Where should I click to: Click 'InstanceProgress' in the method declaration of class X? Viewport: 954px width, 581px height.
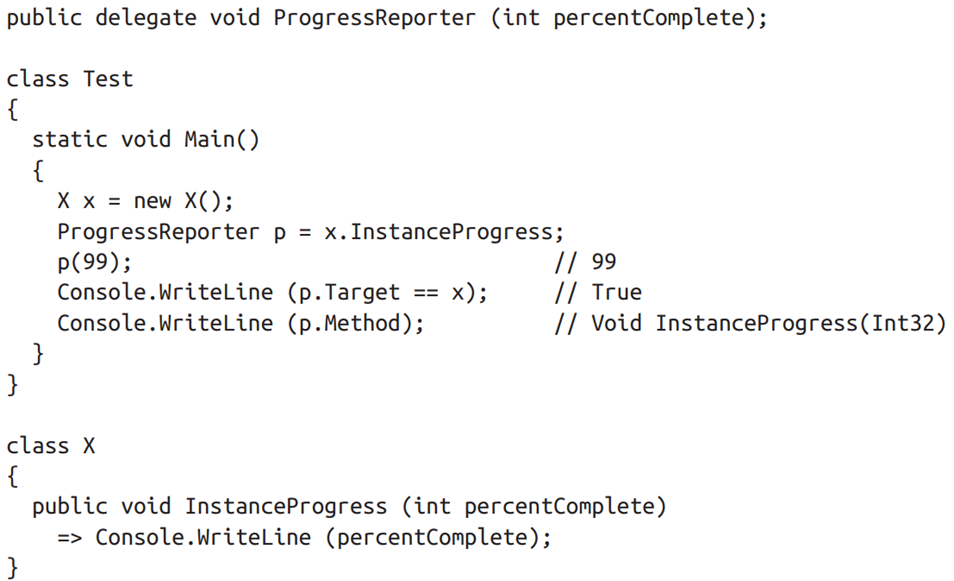coord(285,507)
